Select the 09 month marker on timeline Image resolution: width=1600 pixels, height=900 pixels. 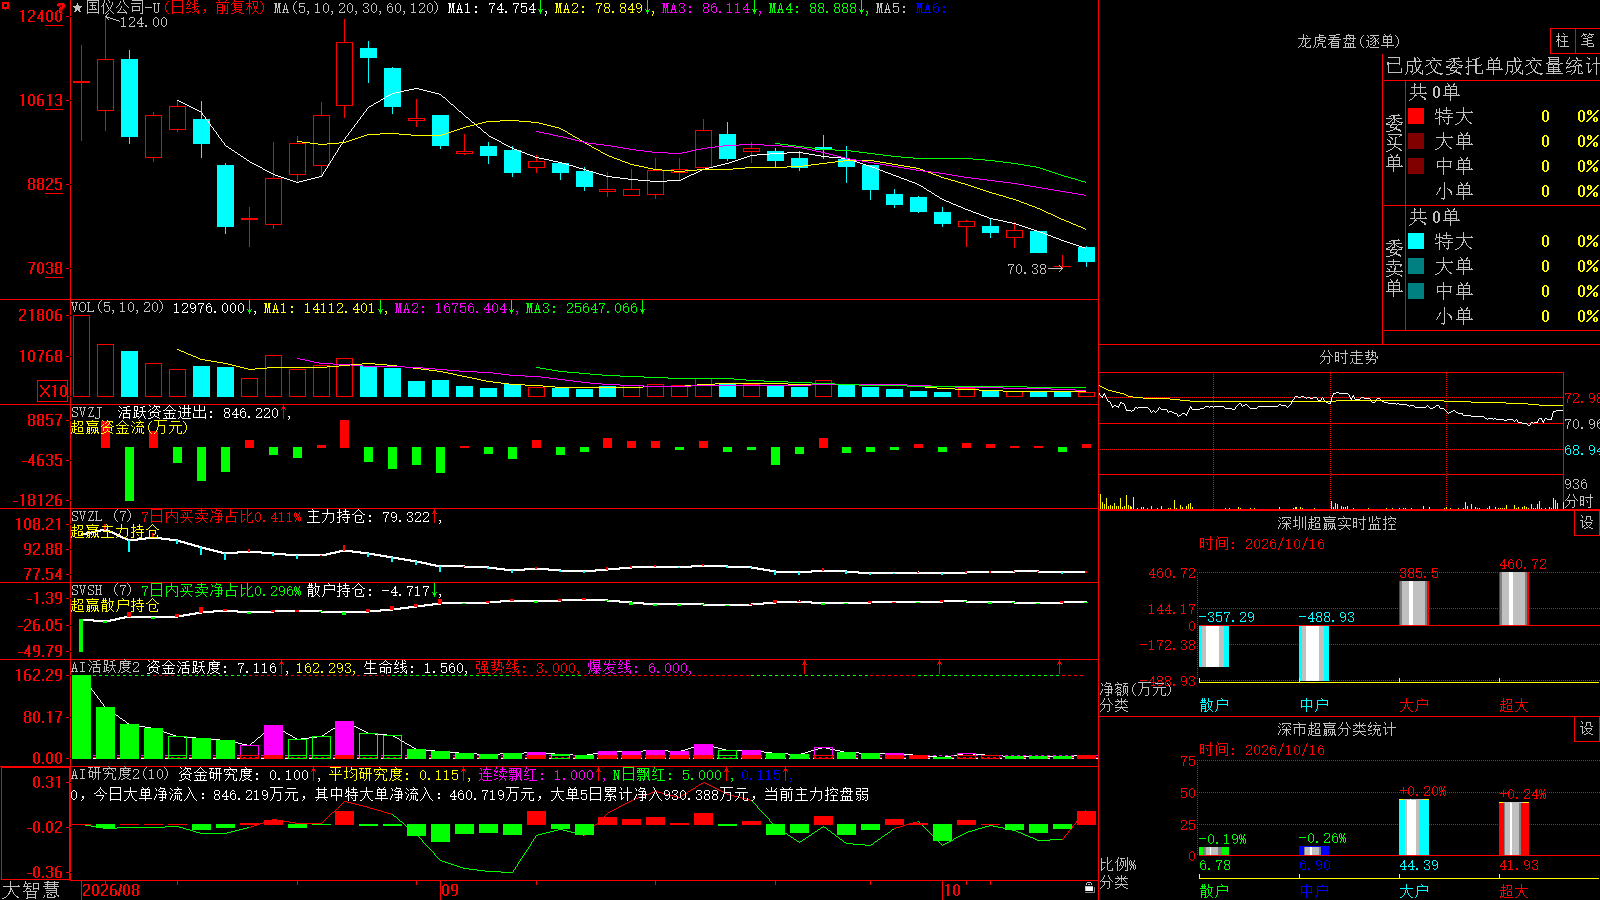pyautogui.click(x=450, y=890)
